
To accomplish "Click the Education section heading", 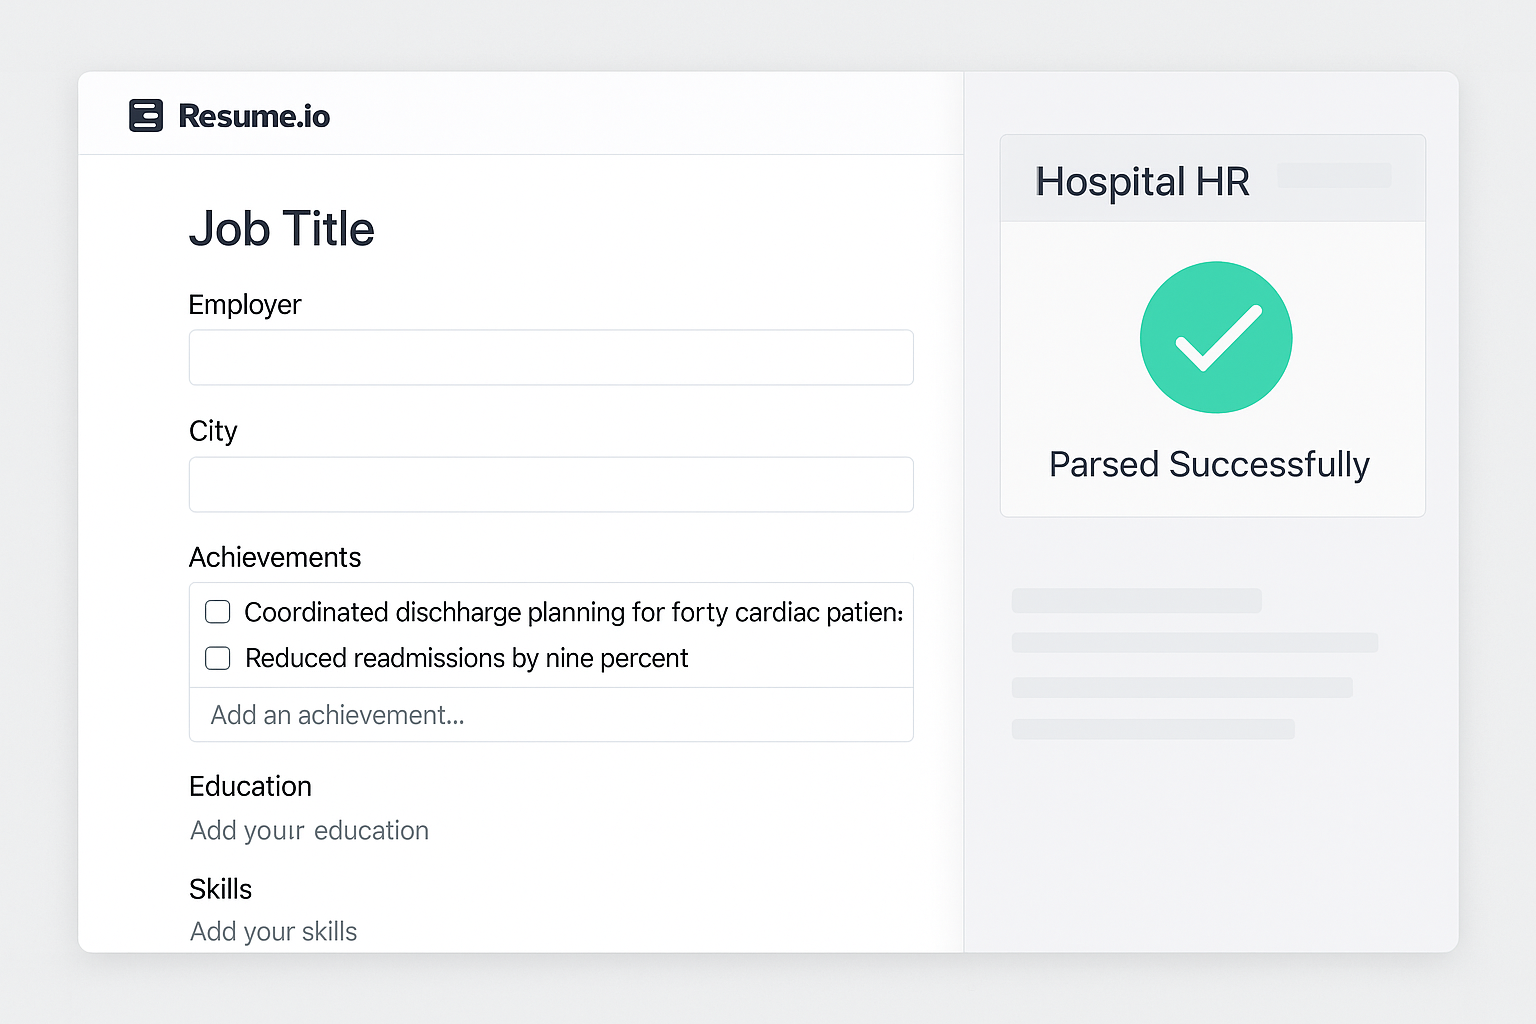I will pyautogui.click(x=250, y=787).
